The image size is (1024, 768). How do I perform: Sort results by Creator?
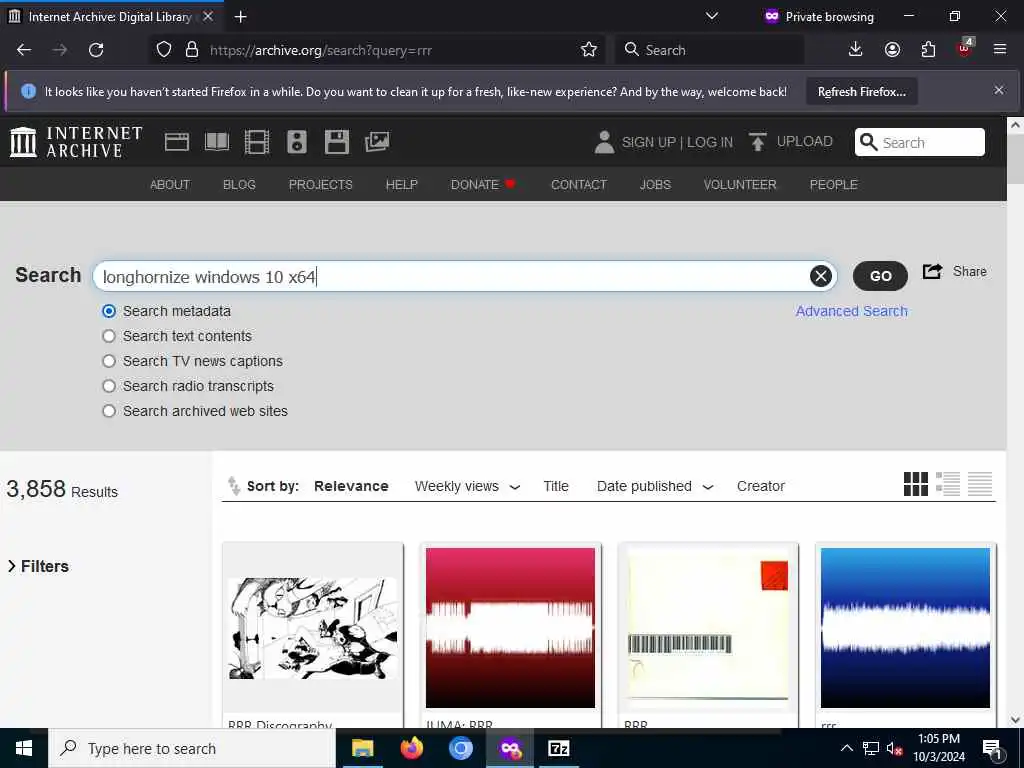coord(760,487)
